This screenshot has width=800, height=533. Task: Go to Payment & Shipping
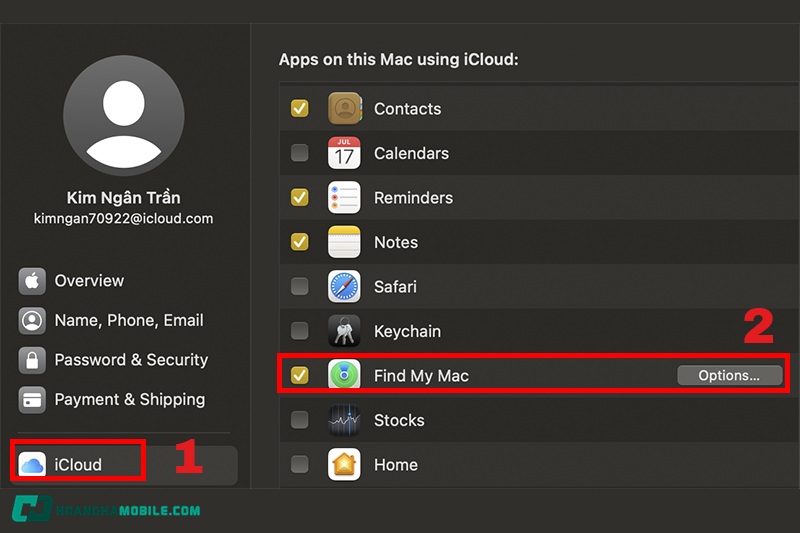pos(128,400)
